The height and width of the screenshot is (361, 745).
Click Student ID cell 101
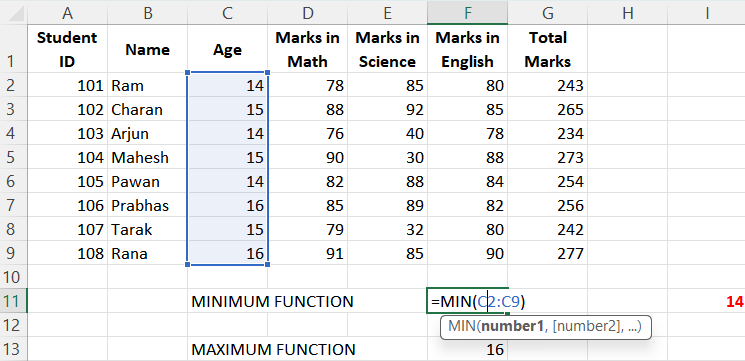point(67,86)
